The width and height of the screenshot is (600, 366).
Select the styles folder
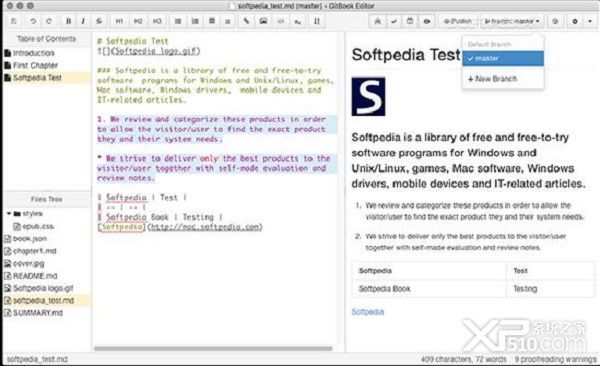[x=32, y=214]
